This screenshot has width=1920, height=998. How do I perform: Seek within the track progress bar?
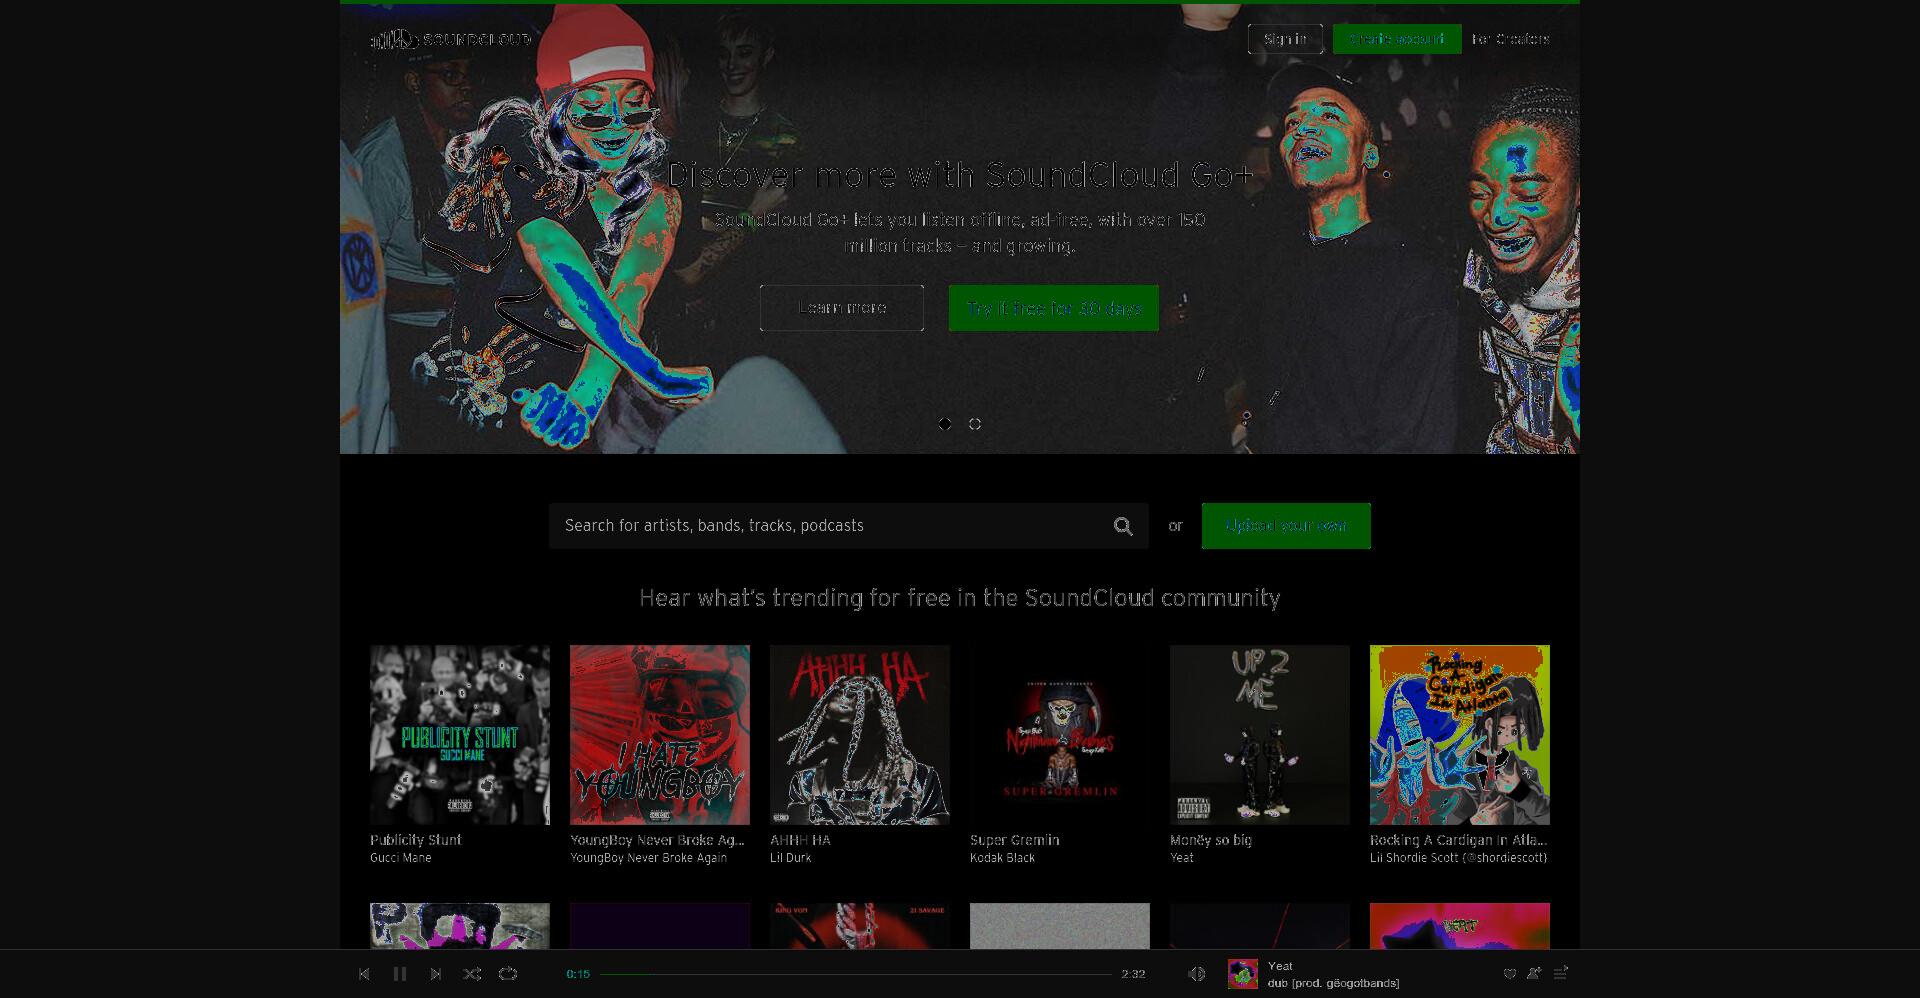[x=856, y=974]
